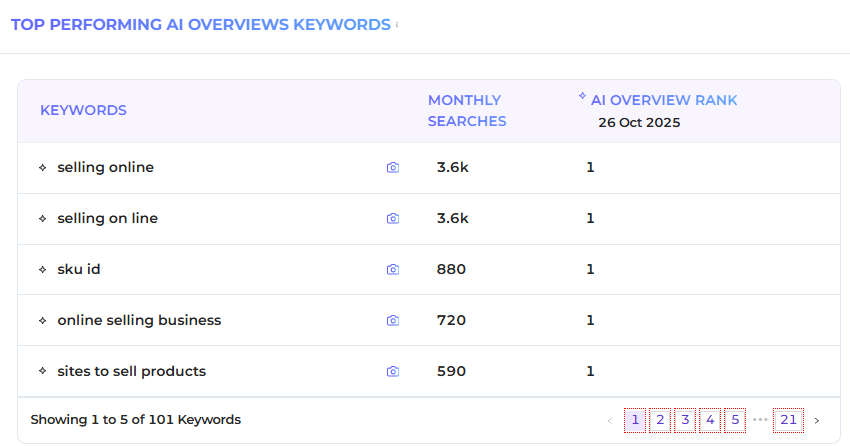Screen dimensions: 850x446
Task: Jump to last page 21
Action: (x=788, y=420)
